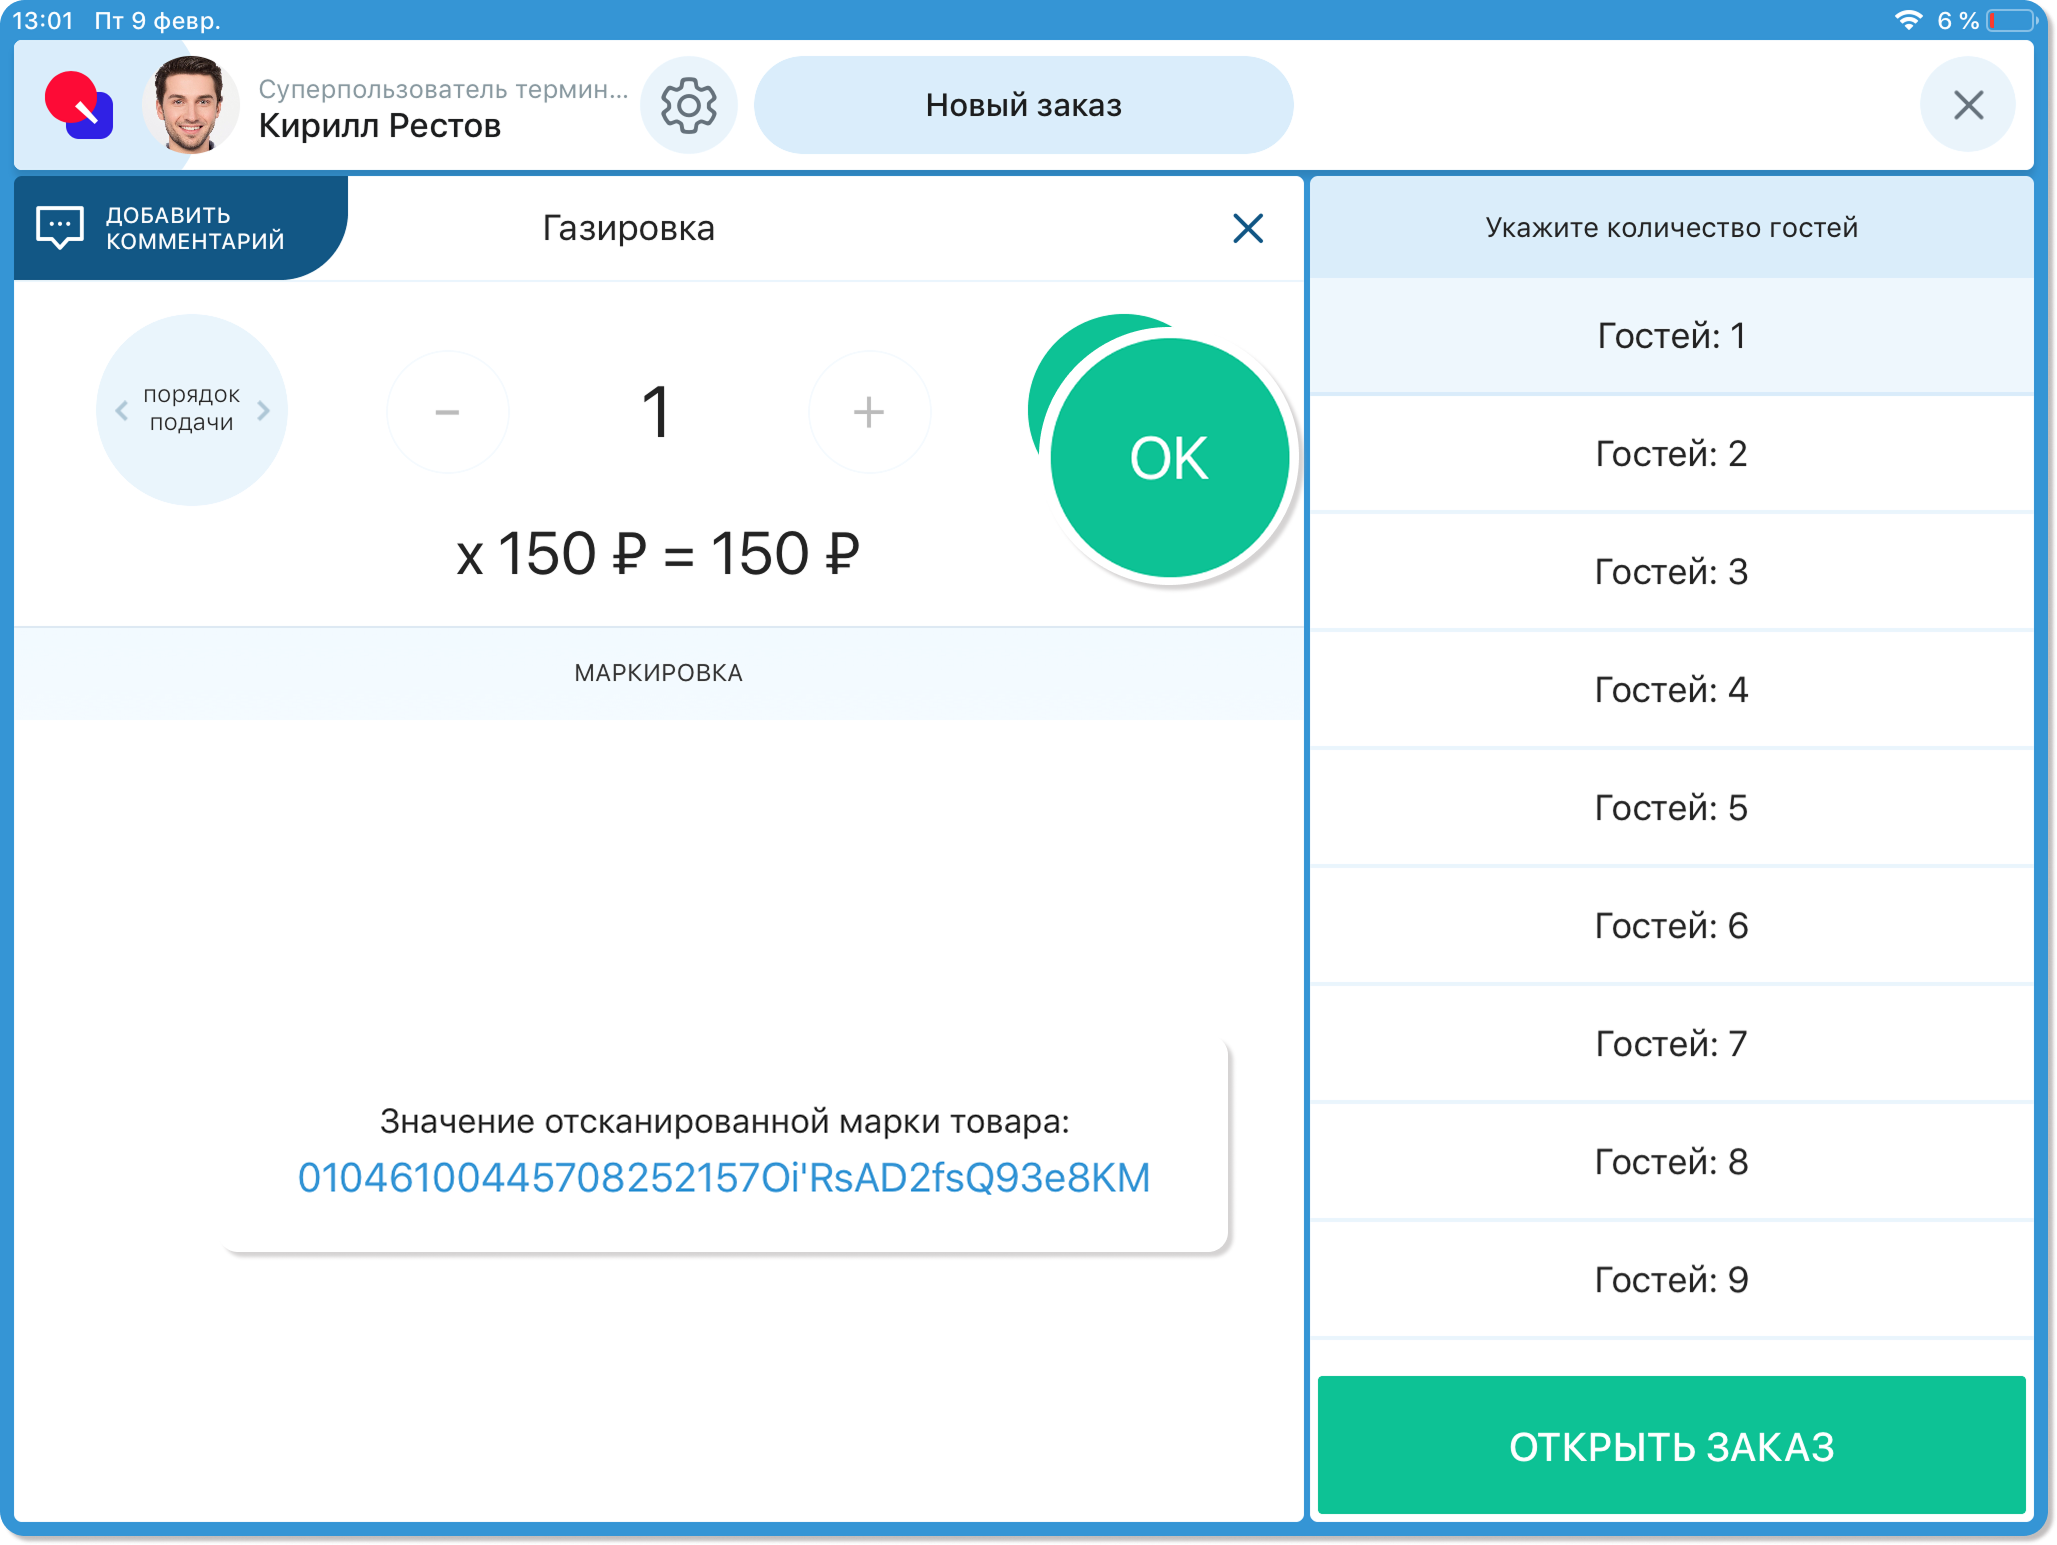Viewport: 2057px width, 1545px height.
Task: Switch to next порядок подачи with right chevron
Action: pos(264,410)
